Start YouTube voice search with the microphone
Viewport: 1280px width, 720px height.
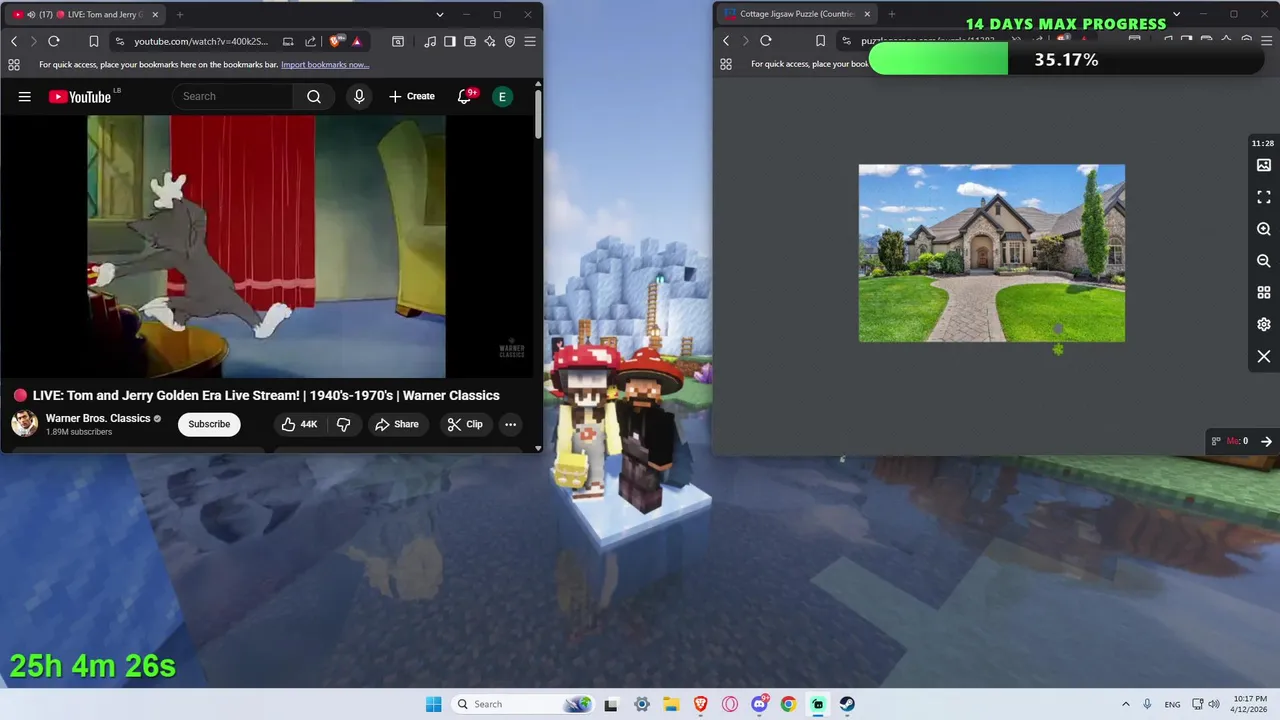(x=359, y=96)
